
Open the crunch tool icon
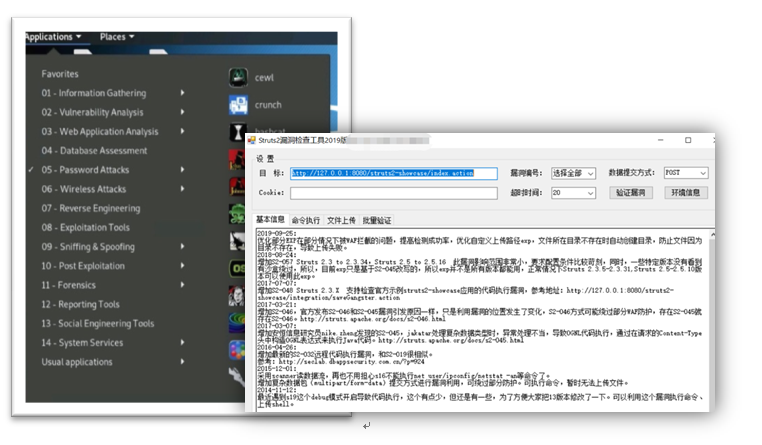pyautogui.click(x=238, y=105)
